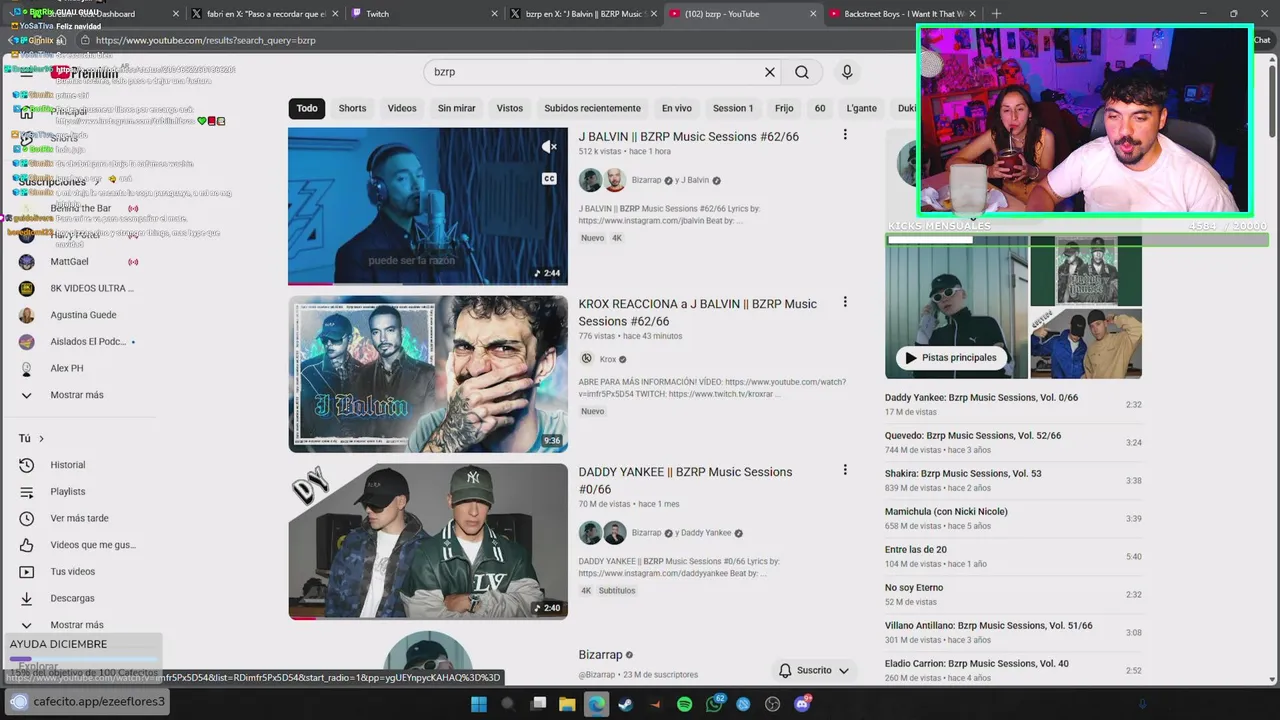Image resolution: width=1280 pixels, height=720 pixels.
Task: Open the Krox channel link
Action: click(608, 359)
